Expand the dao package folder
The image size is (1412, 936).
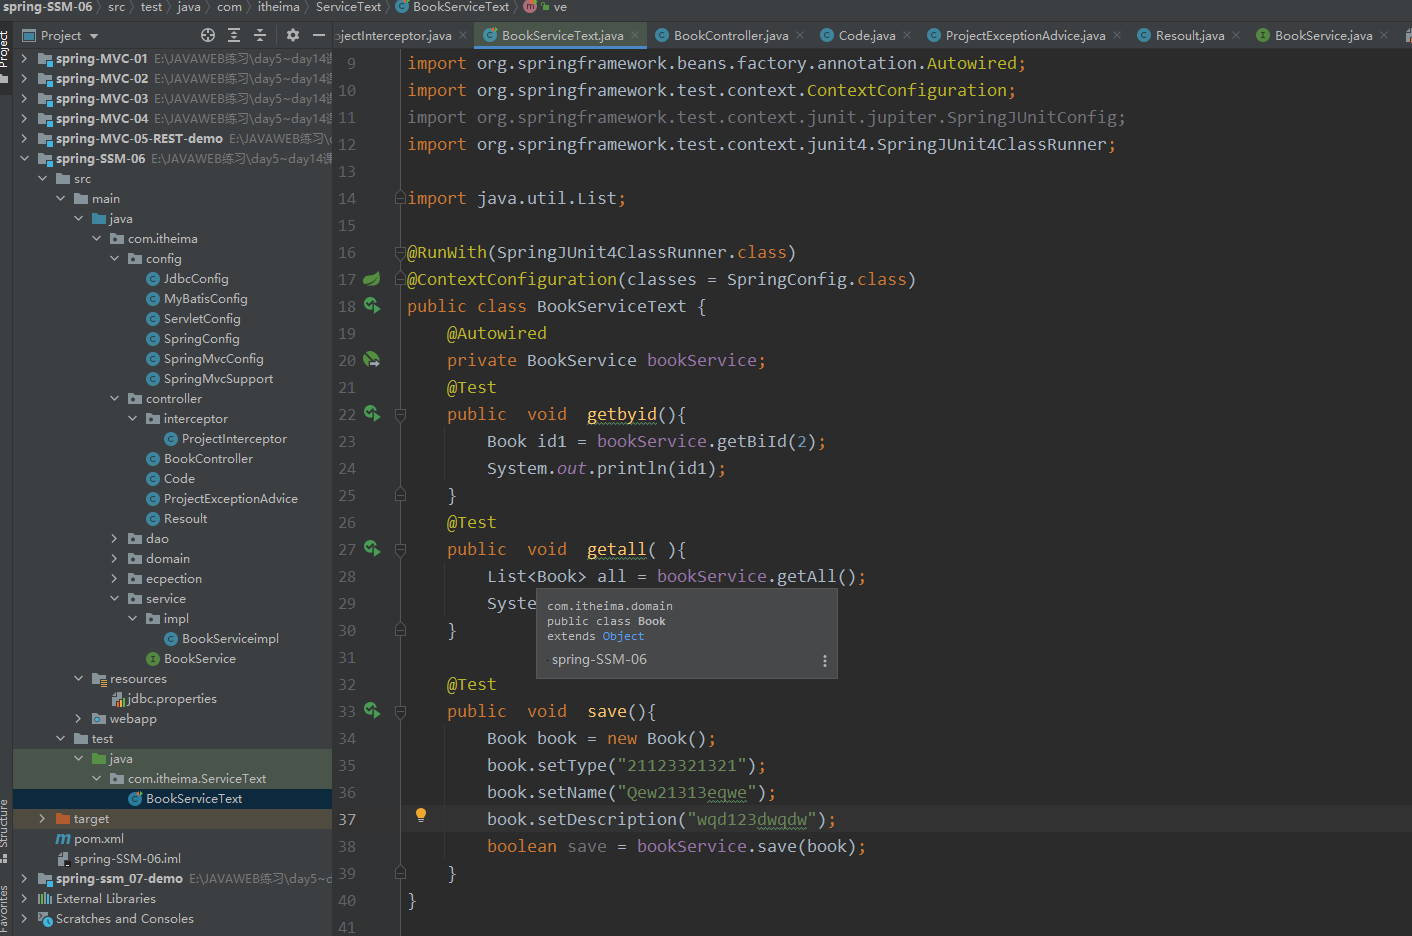[x=114, y=539]
